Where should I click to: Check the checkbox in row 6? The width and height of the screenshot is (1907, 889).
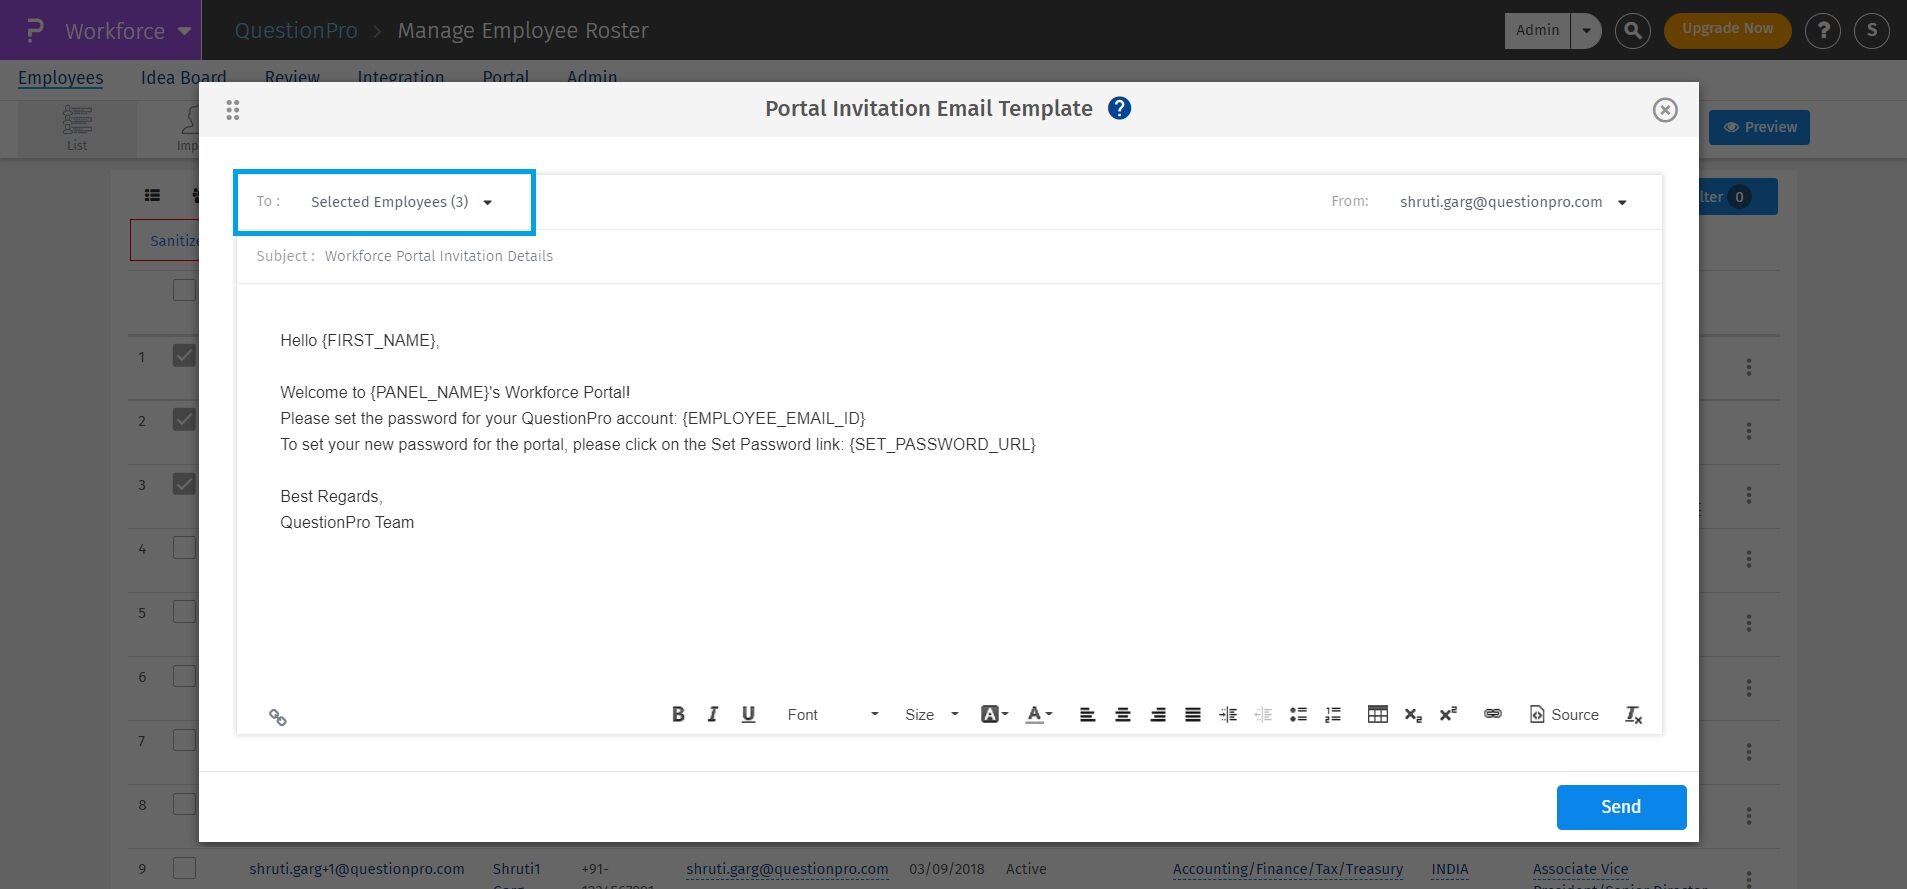[x=184, y=675]
